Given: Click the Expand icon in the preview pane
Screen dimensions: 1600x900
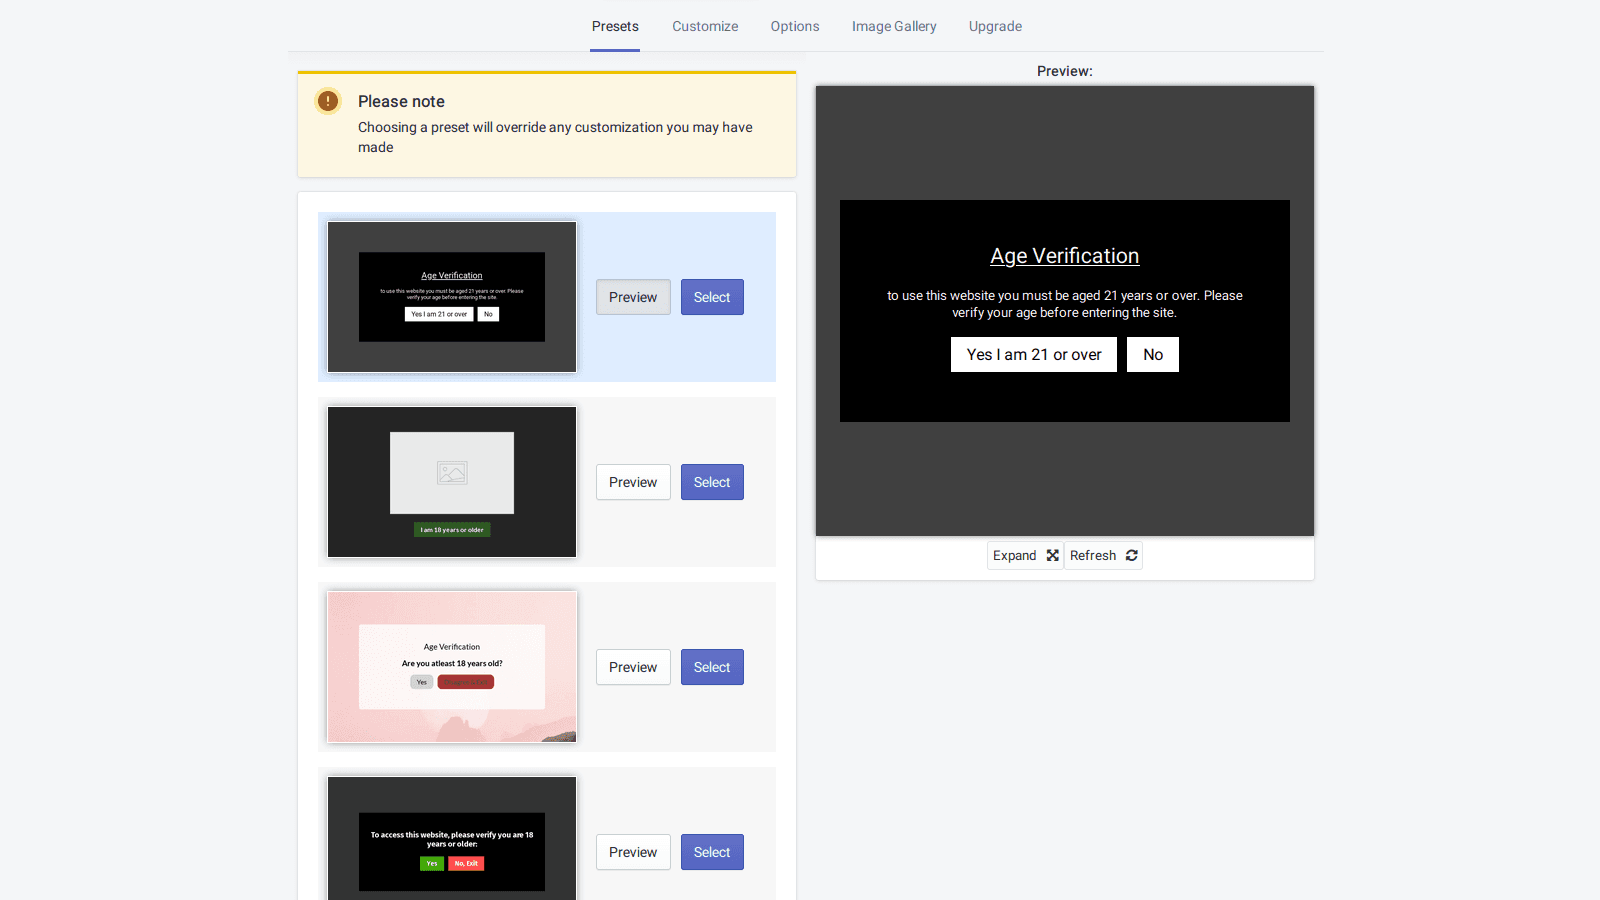Looking at the screenshot, I should [x=1053, y=555].
